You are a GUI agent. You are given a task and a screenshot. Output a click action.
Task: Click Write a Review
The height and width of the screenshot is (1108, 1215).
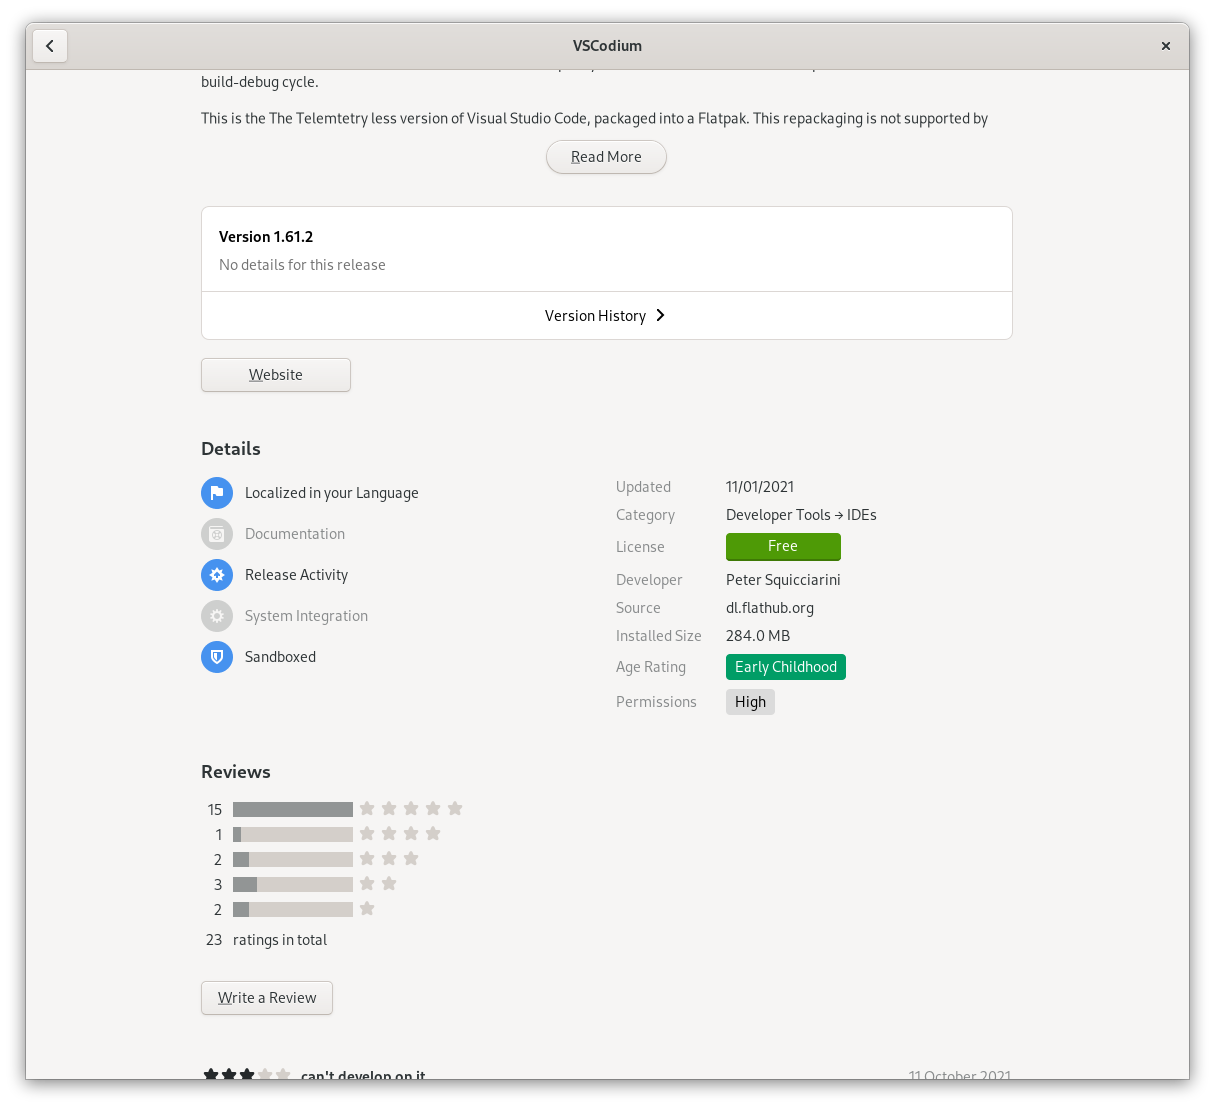tap(267, 998)
